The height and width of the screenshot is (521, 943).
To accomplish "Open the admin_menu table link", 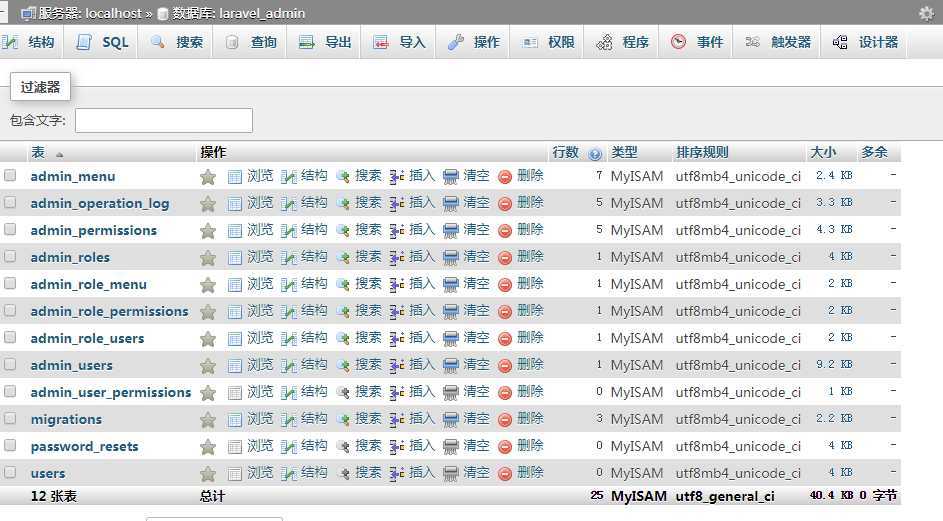I will (73, 176).
